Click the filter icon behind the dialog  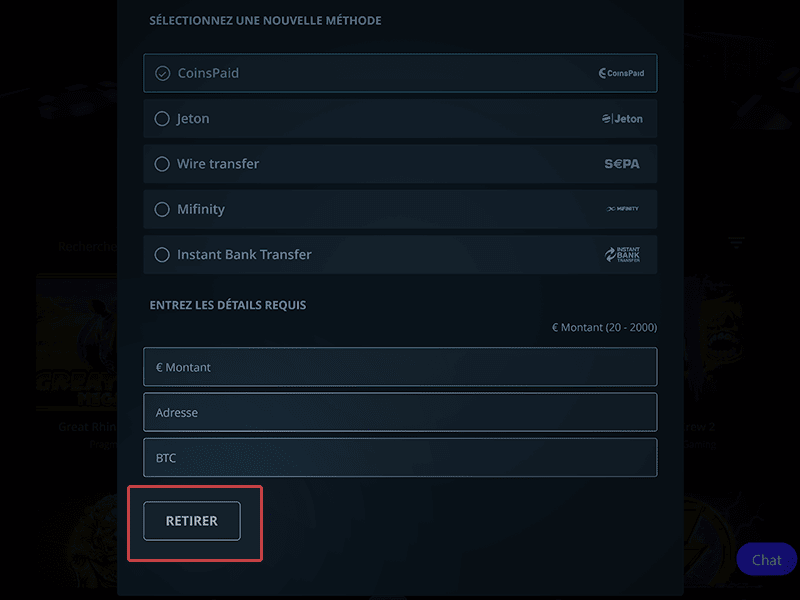736,242
